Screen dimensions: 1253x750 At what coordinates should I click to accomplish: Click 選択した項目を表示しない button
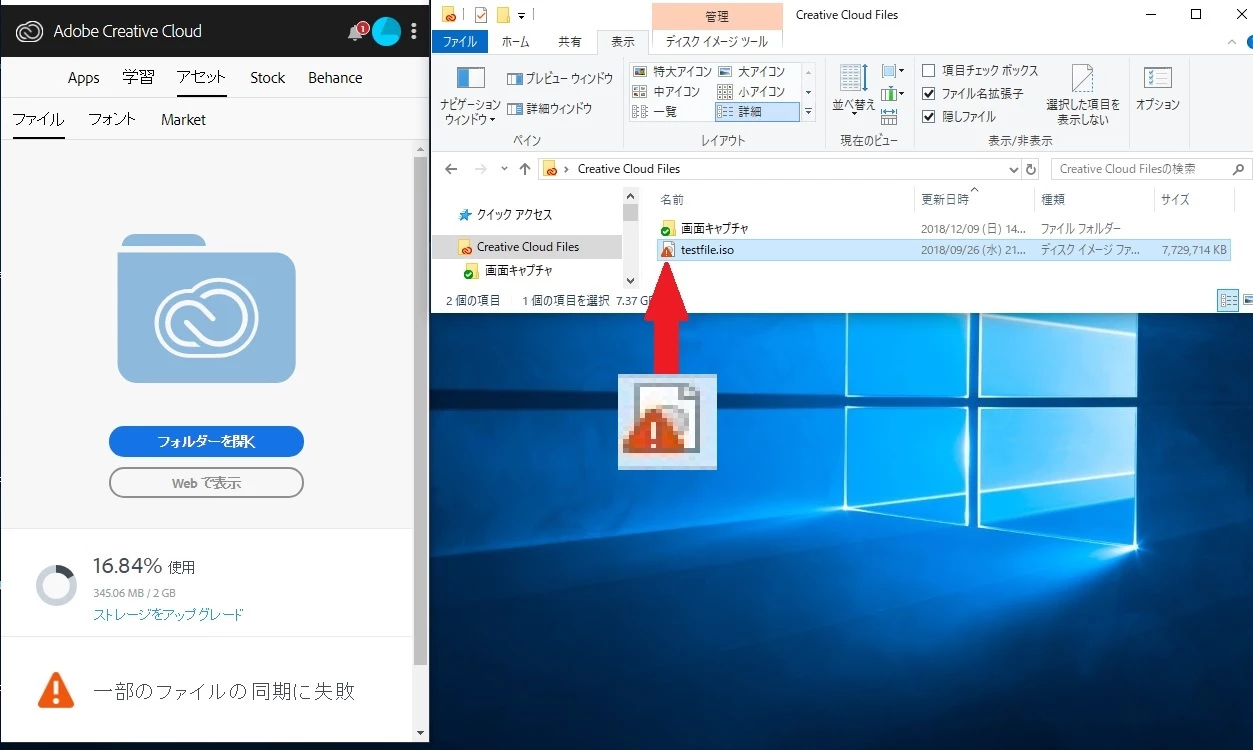pyautogui.click(x=1083, y=94)
